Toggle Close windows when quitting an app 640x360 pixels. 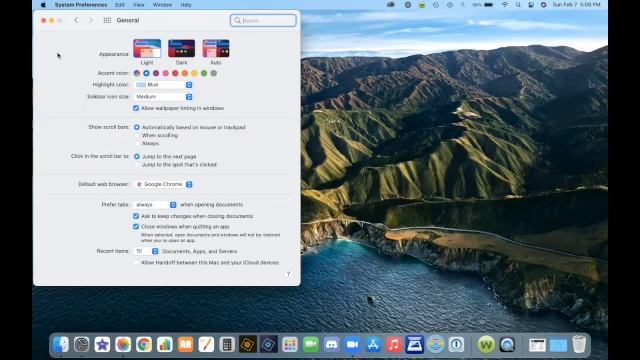[136, 227]
